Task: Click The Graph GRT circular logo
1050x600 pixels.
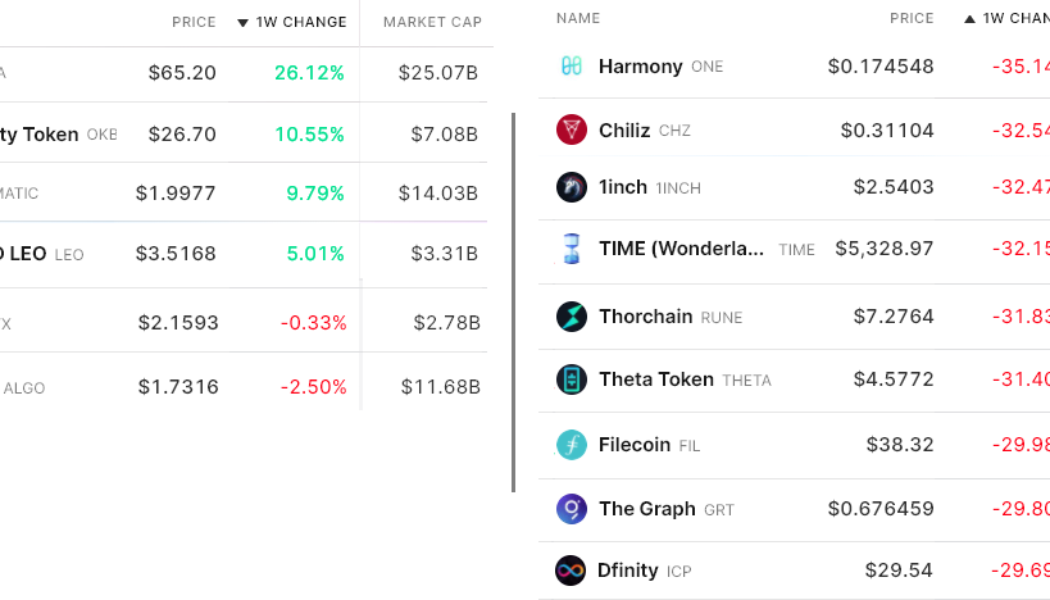Action: click(x=571, y=508)
